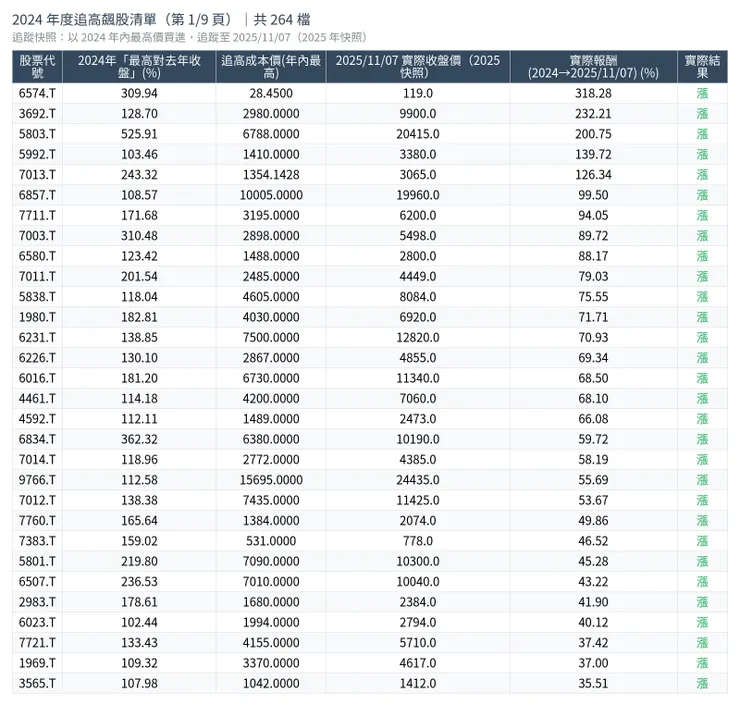Screen dimensions: 740x706
Task: Select stock code 4461.T
Action: pyautogui.click(x=37, y=398)
